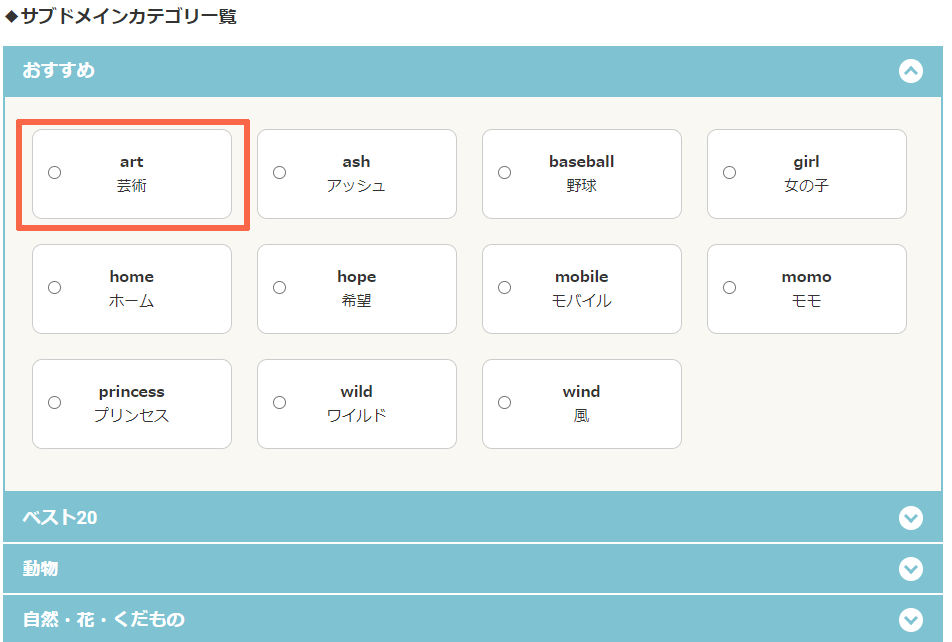Select the art 芸術 radio button
The image size is (952, 642).
pos(55,173)
